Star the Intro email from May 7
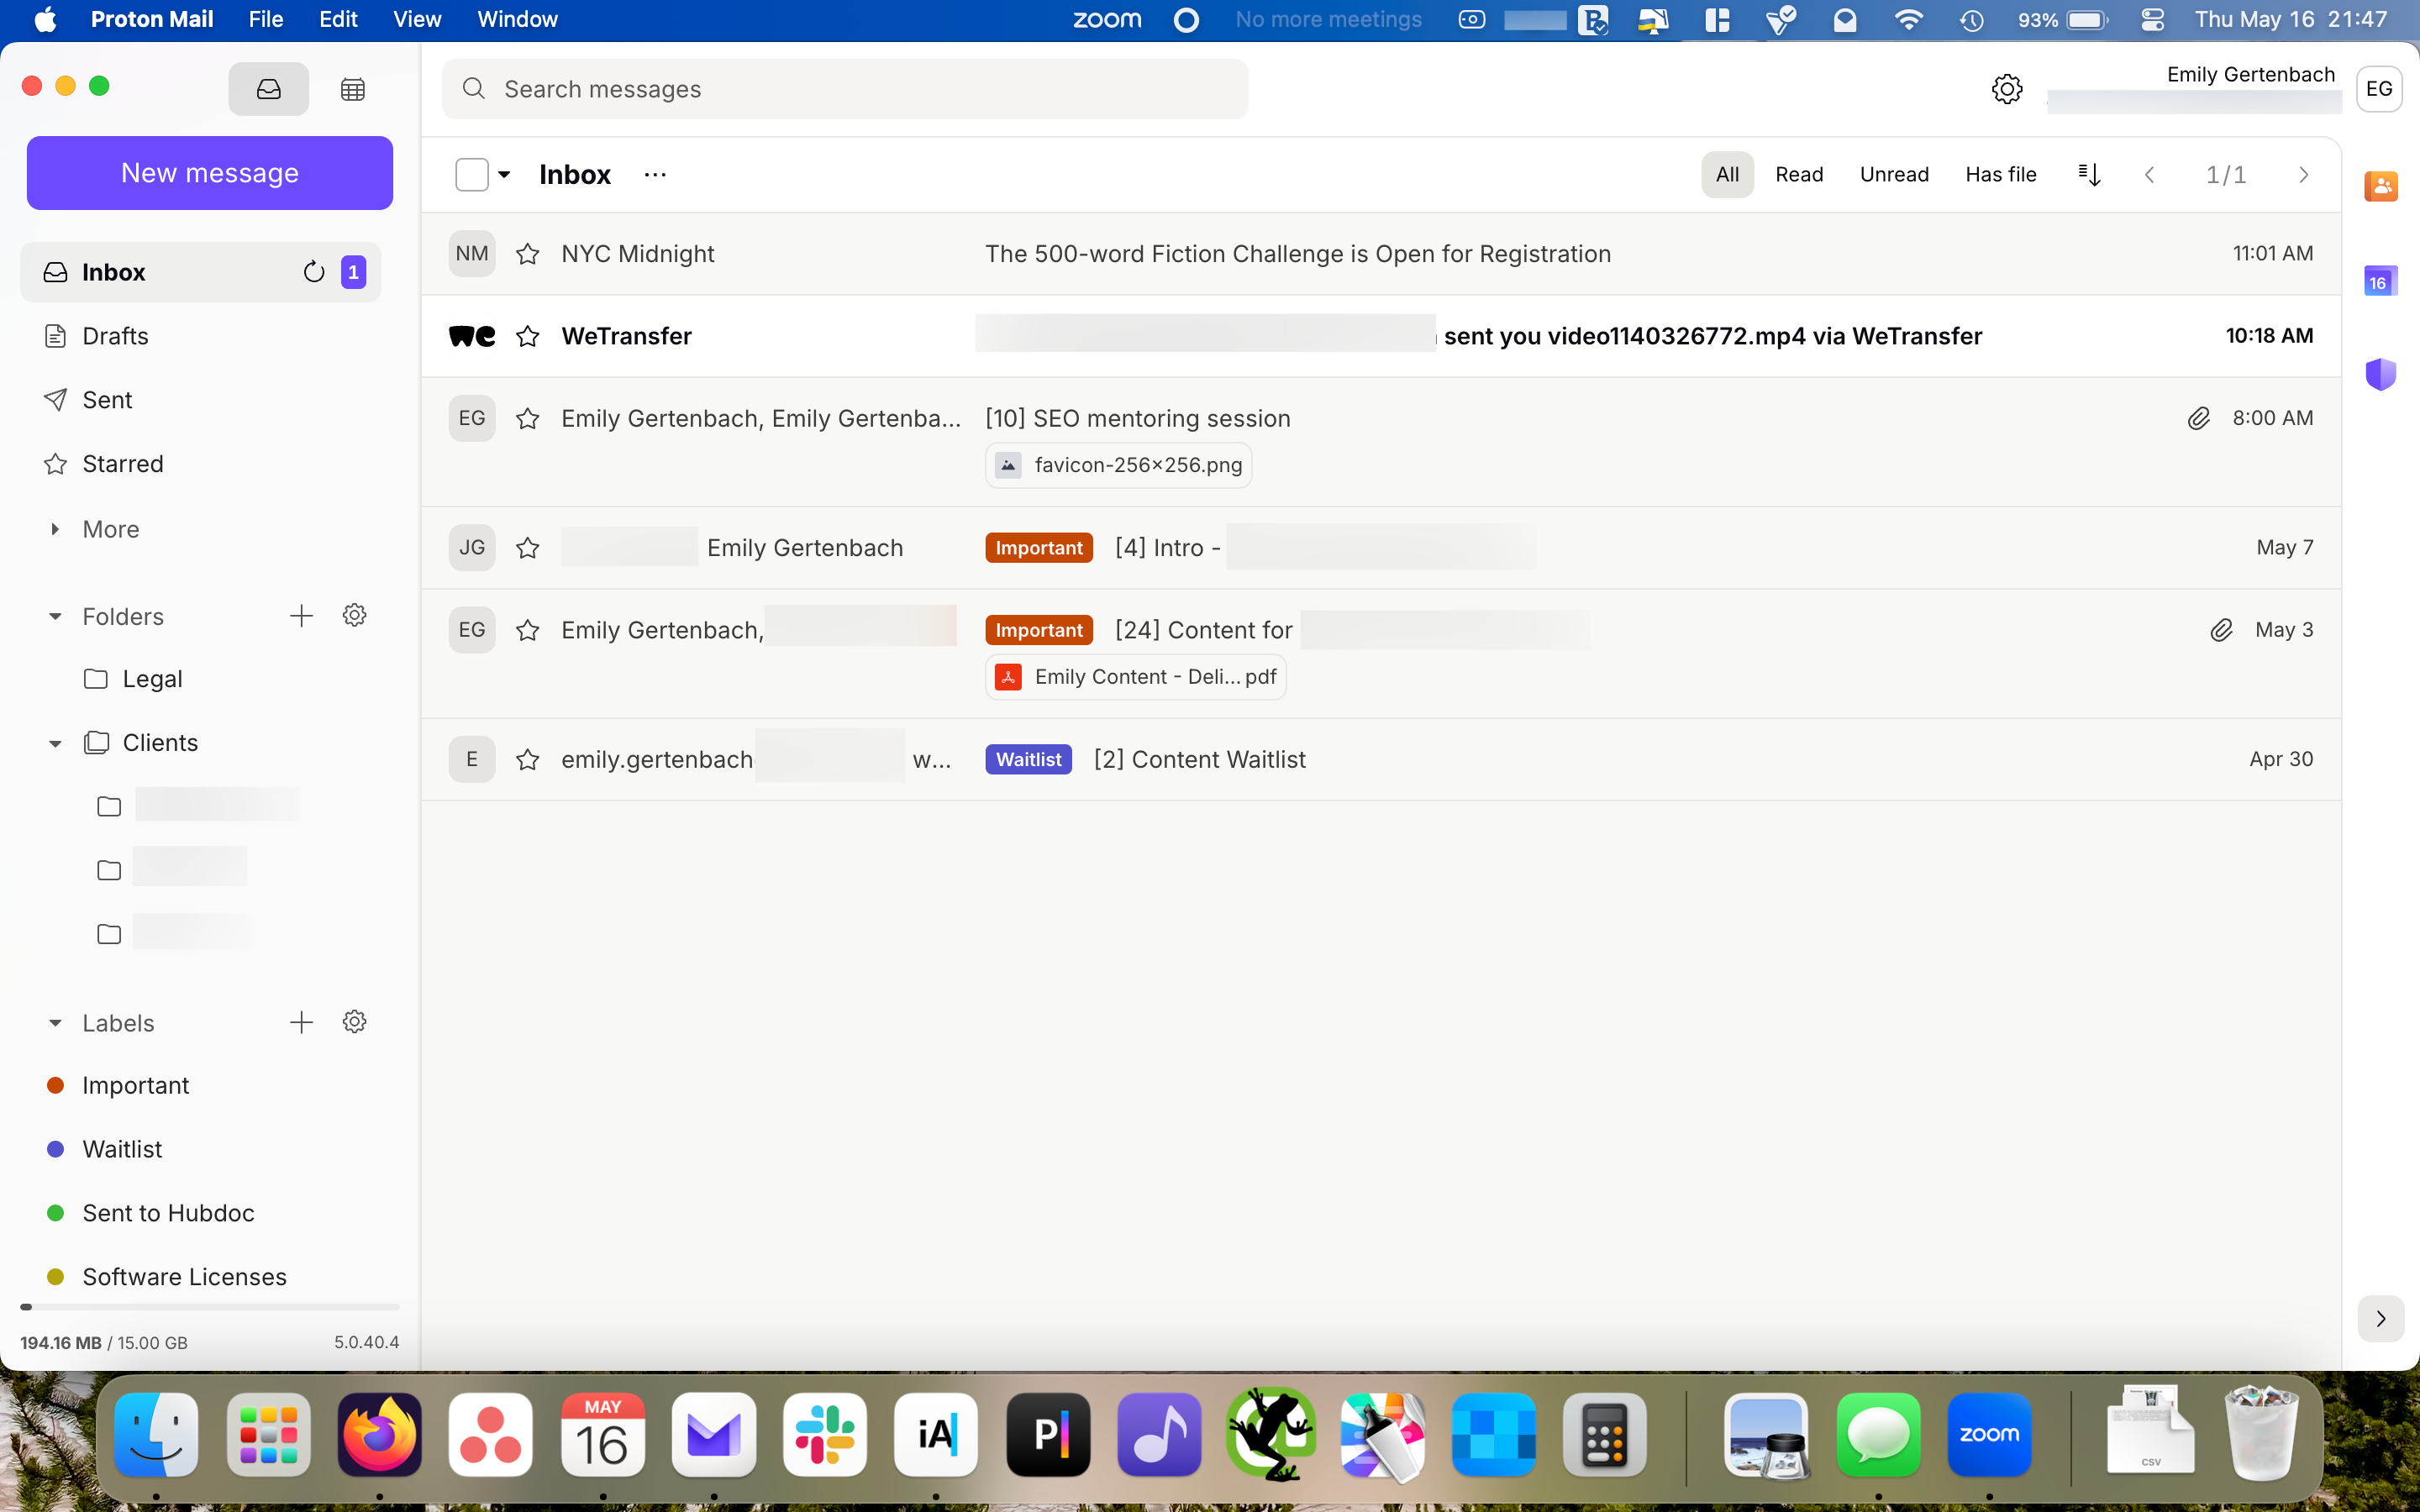 tap(528, 548)
